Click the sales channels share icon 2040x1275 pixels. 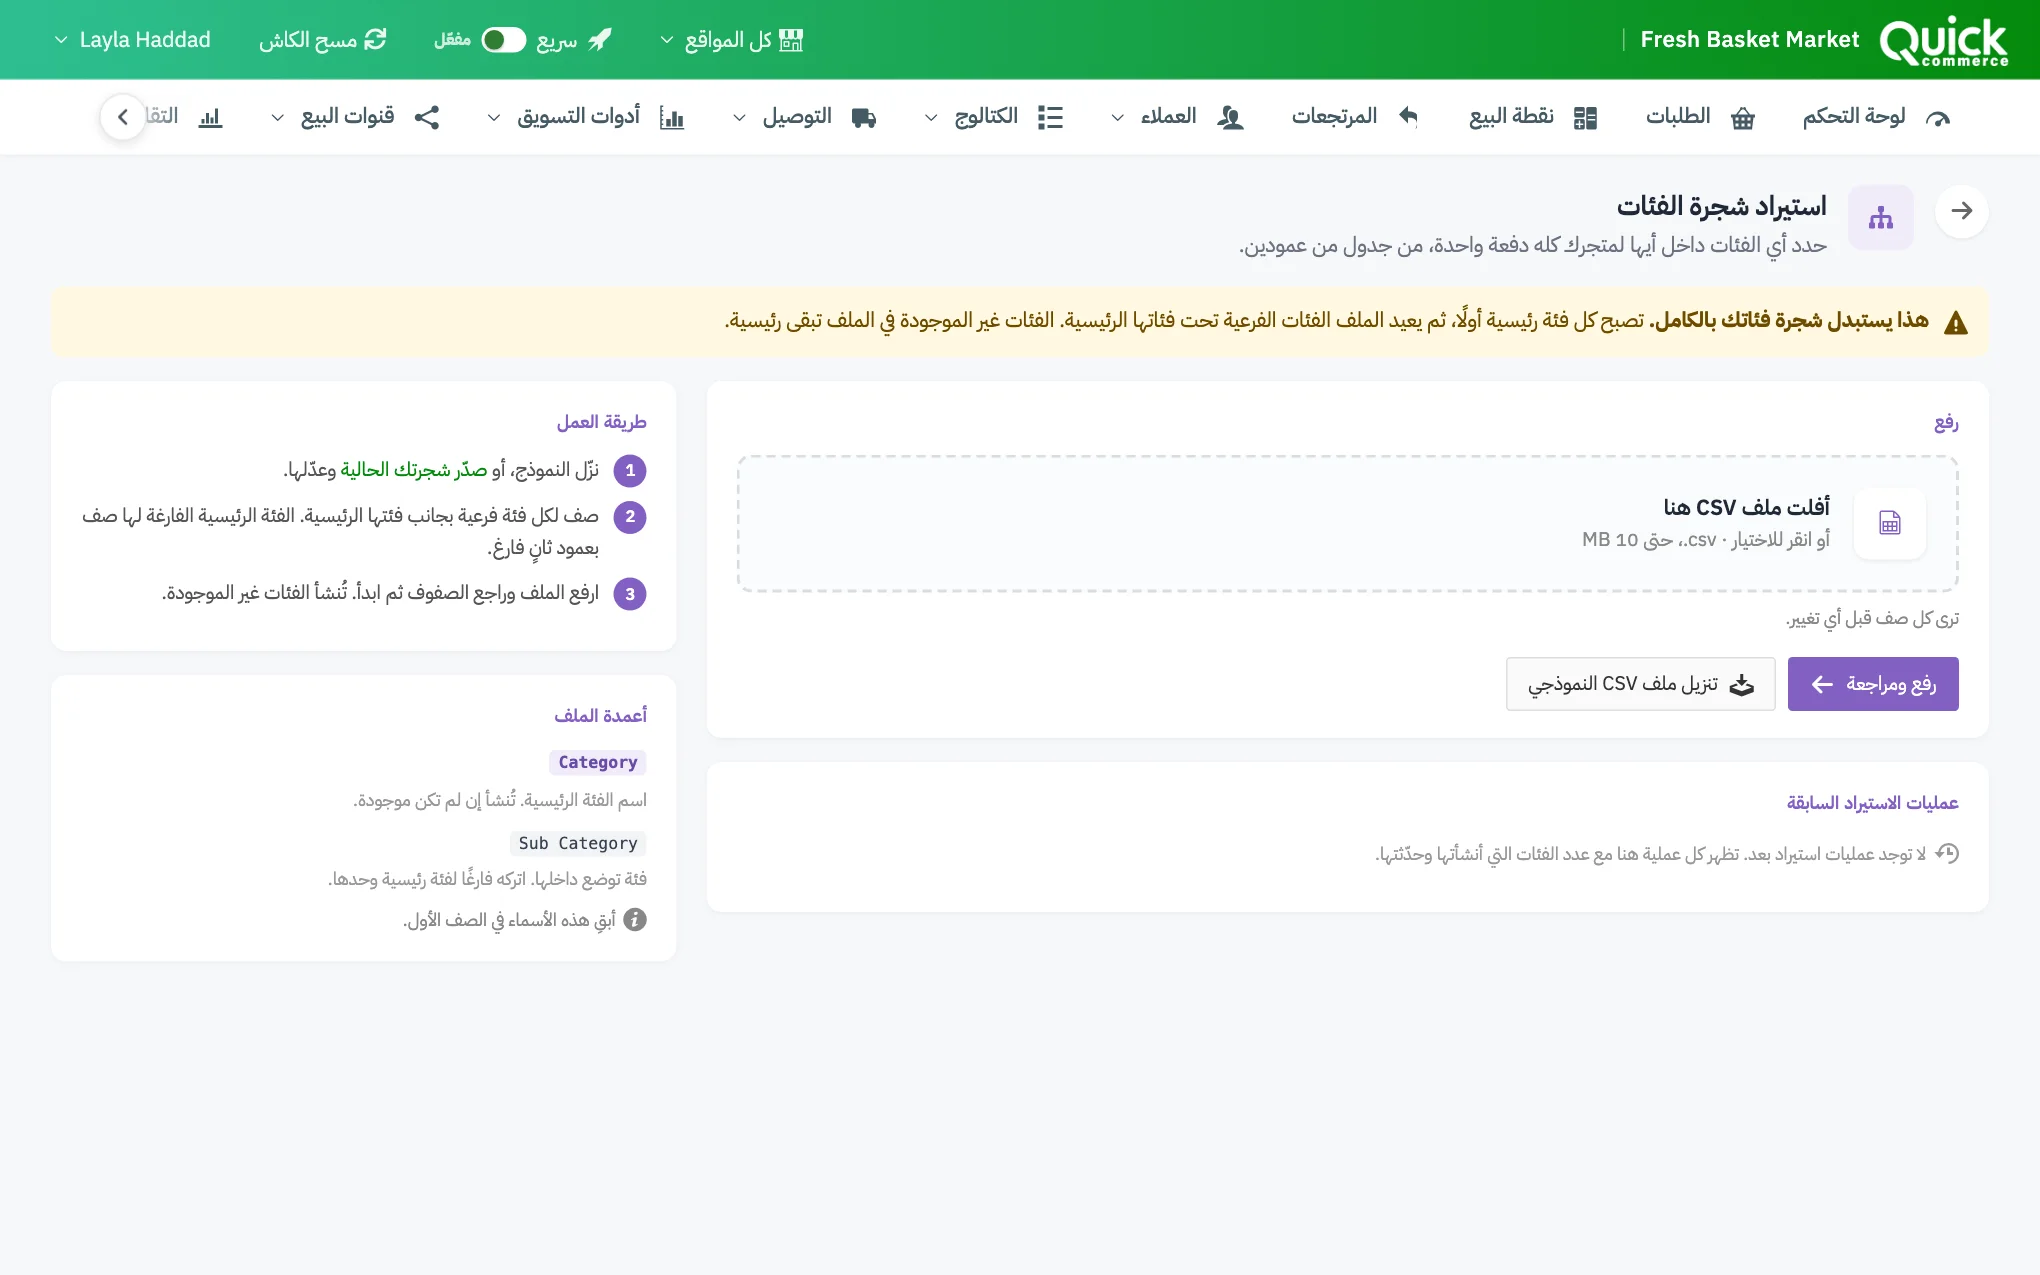[x=427, y=118]
